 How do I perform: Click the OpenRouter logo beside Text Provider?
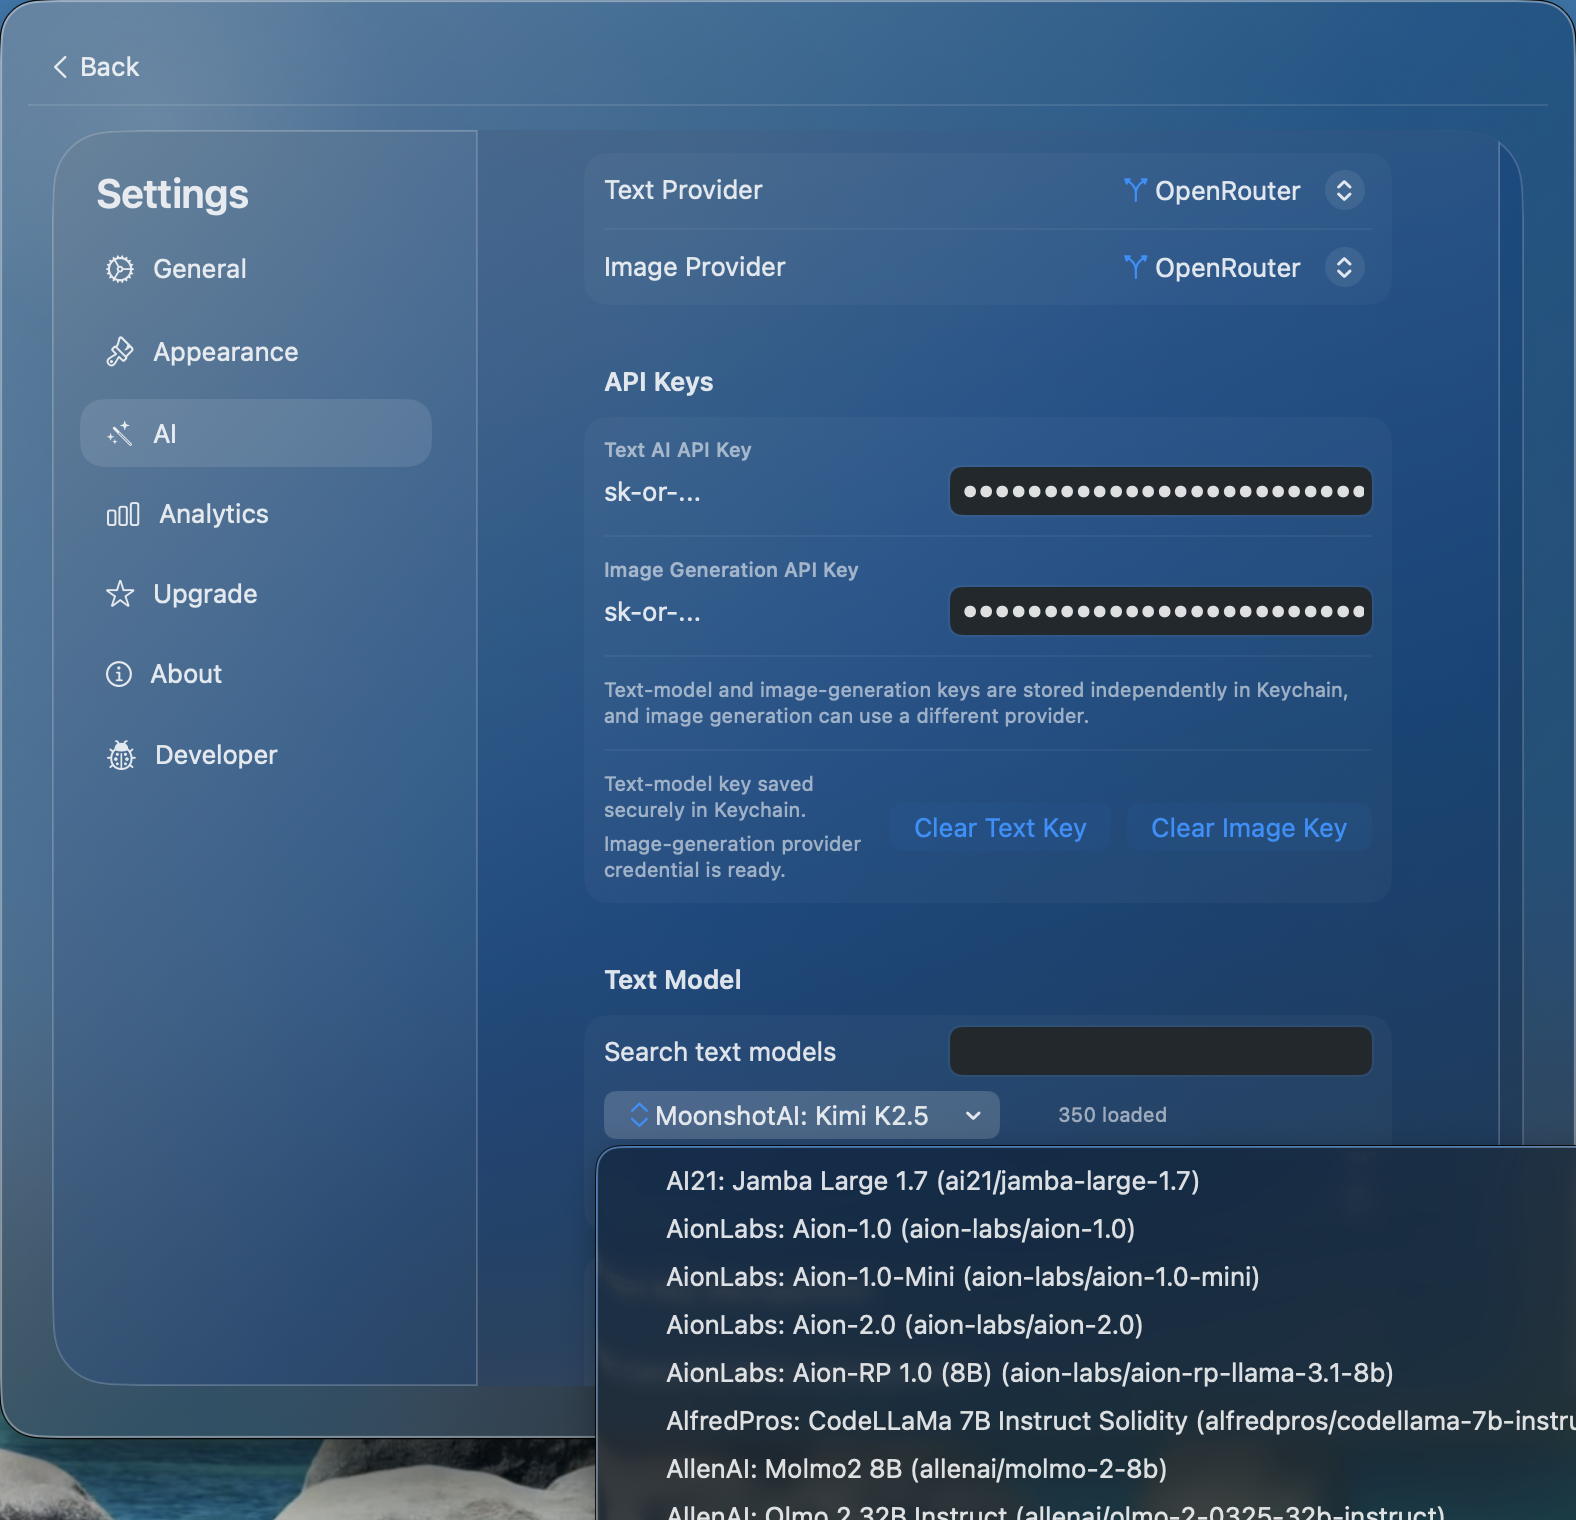(1135, 190)
